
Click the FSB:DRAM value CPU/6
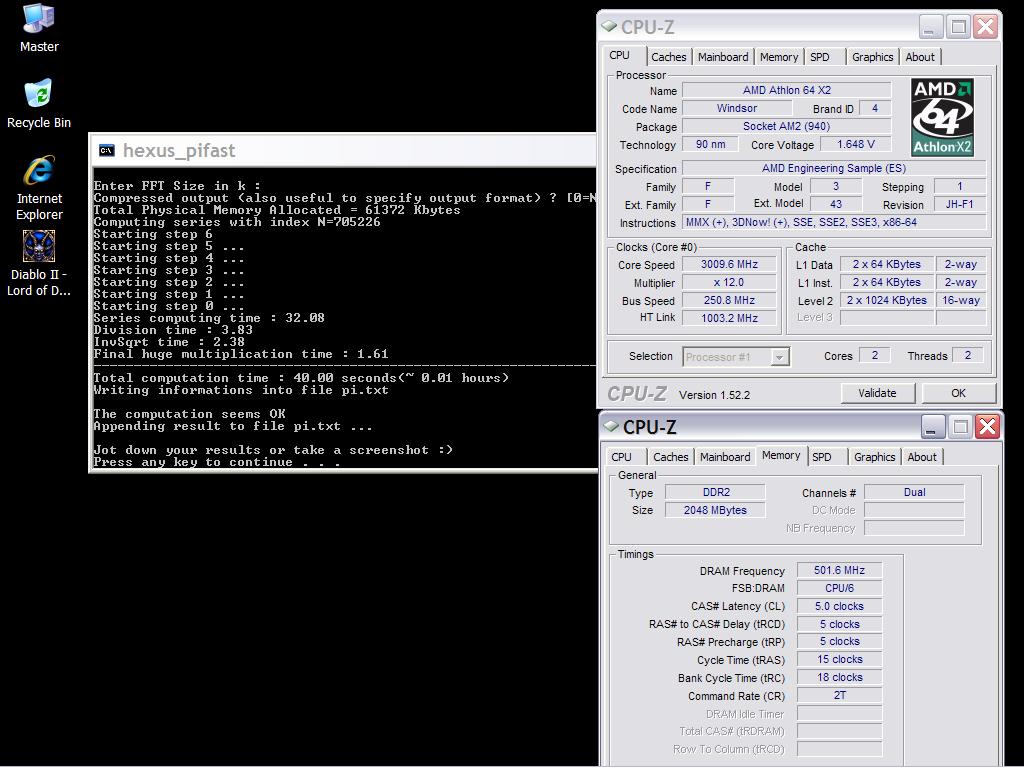(x=839, y=588)
